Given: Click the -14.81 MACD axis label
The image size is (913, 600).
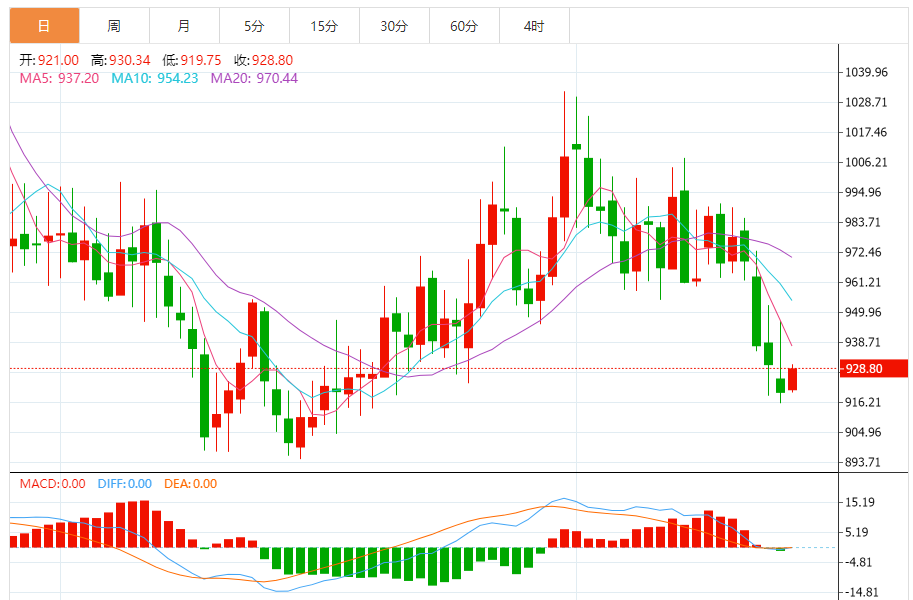Looking at the screenshot, I should click(x=861, y=592).
